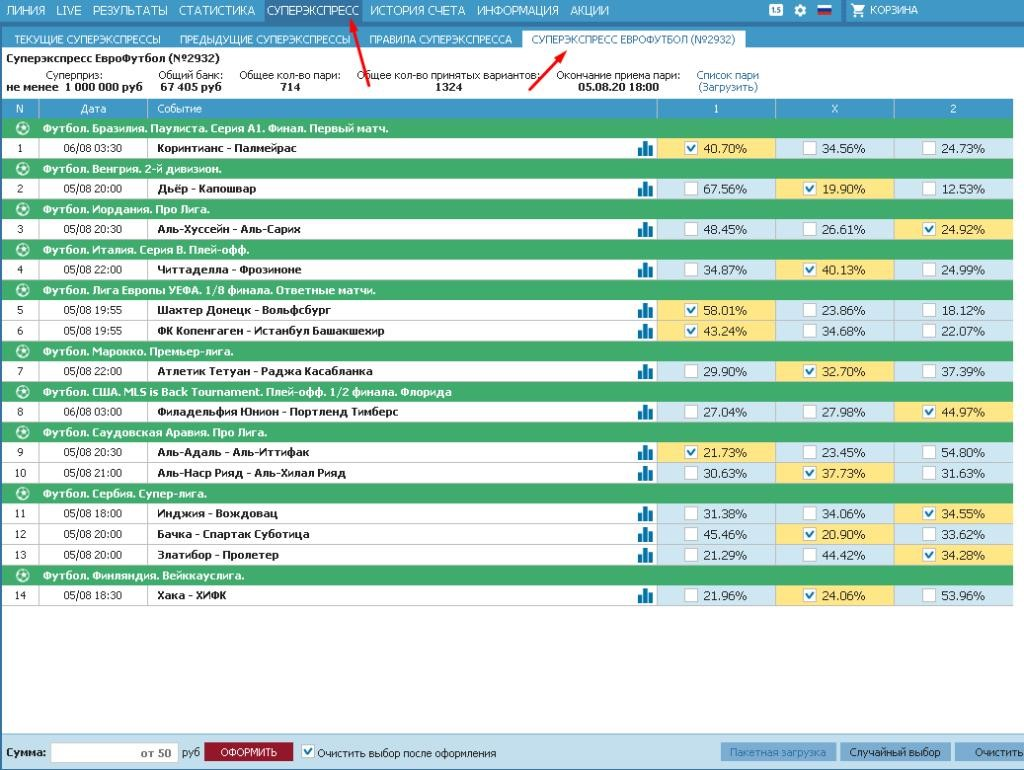Toggle Очистить выбор после оформления checkbox

(x=308, y=752)
